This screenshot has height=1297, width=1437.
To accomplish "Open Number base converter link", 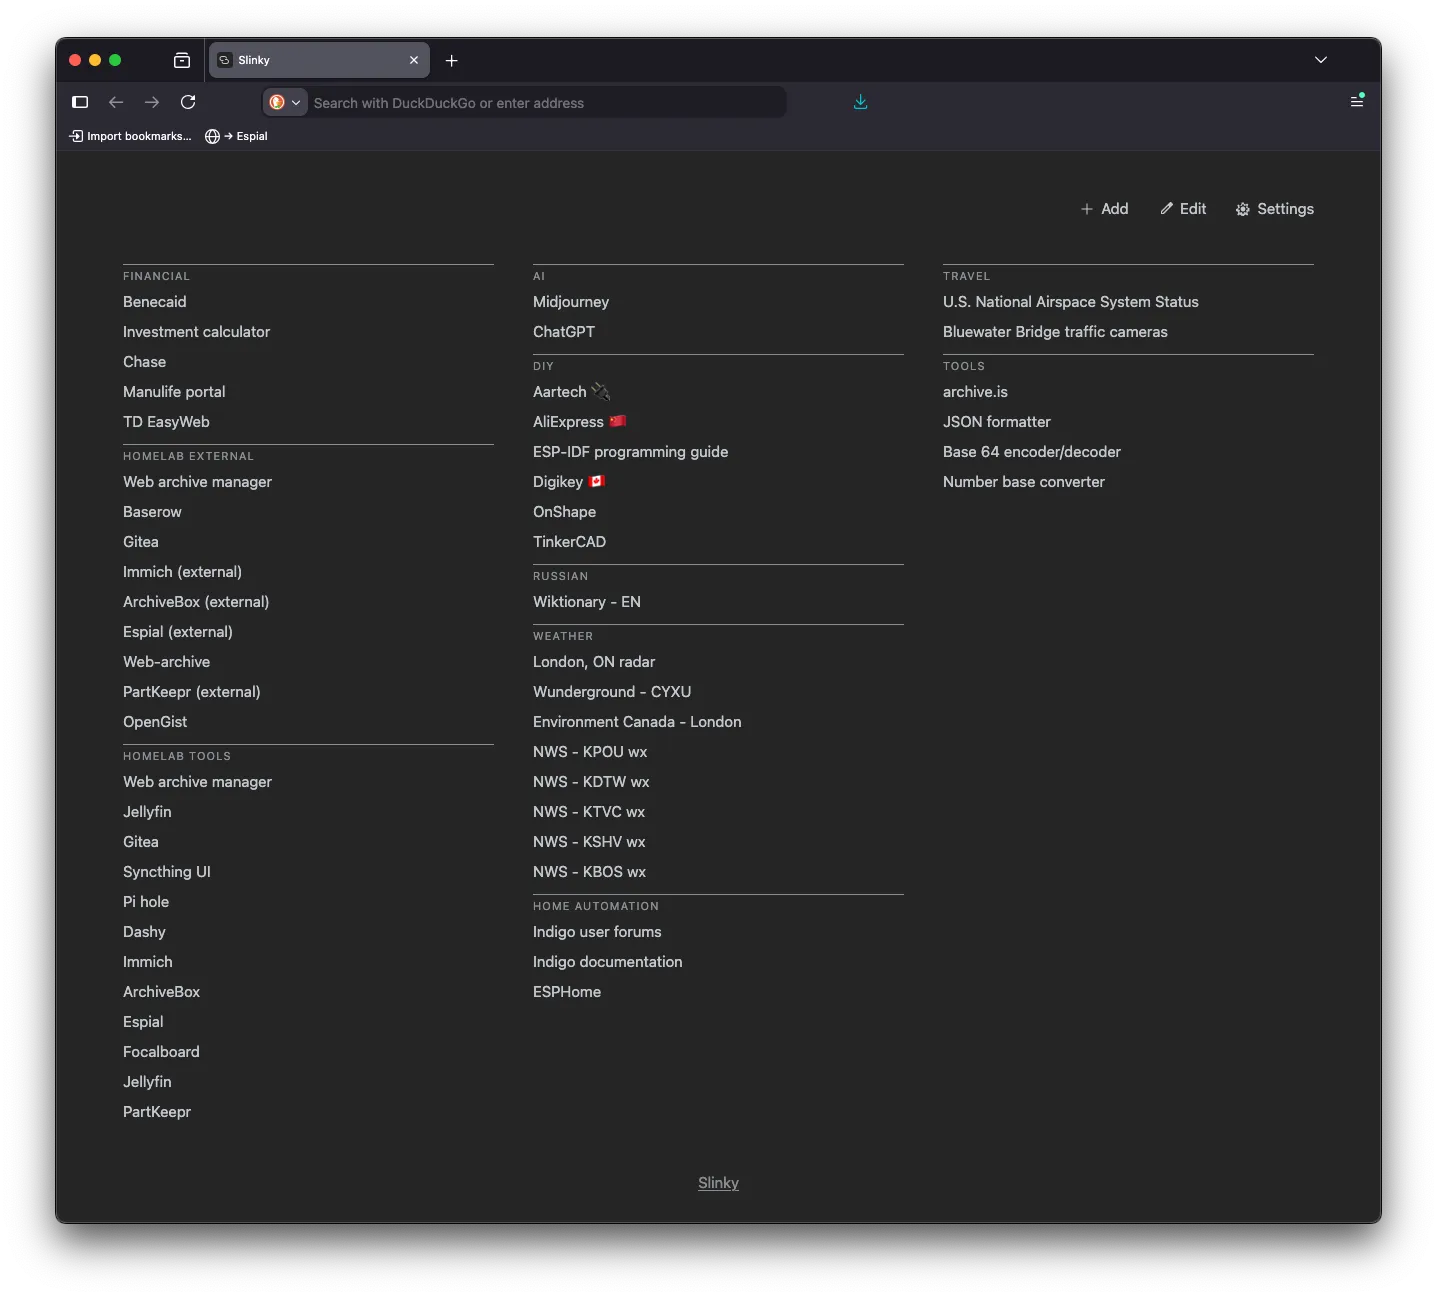I will coord(1024,482).
